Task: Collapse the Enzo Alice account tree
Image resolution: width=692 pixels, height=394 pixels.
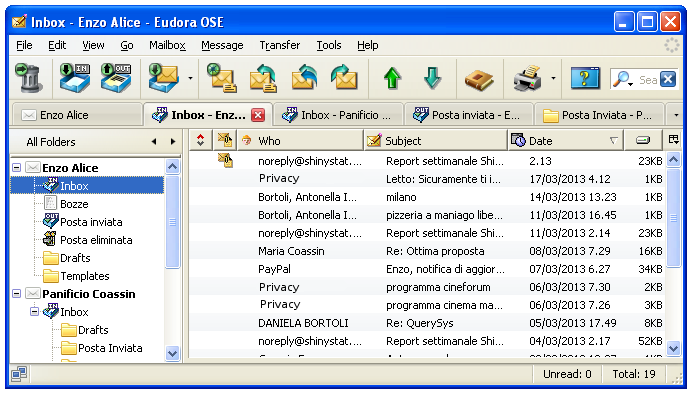Action: (x=16, y=168)
